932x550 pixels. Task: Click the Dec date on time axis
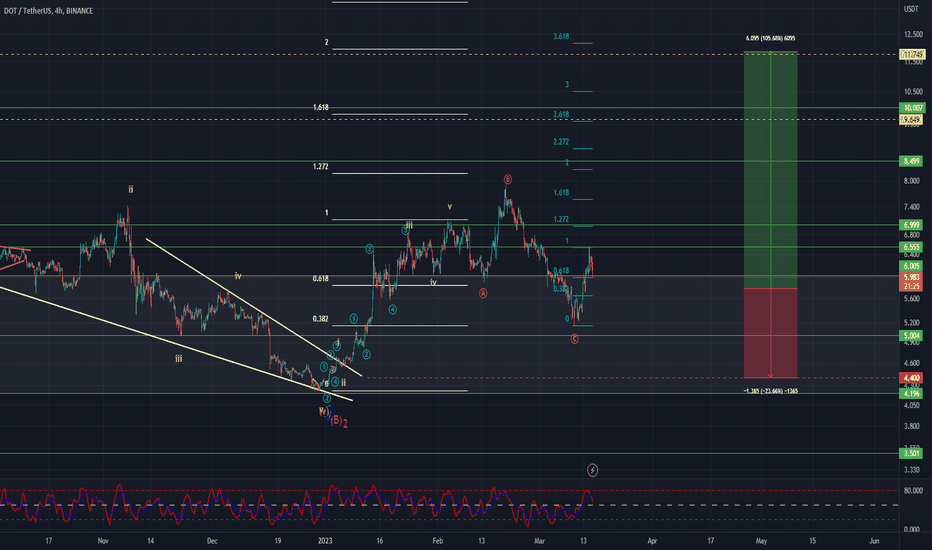point(212,540)
